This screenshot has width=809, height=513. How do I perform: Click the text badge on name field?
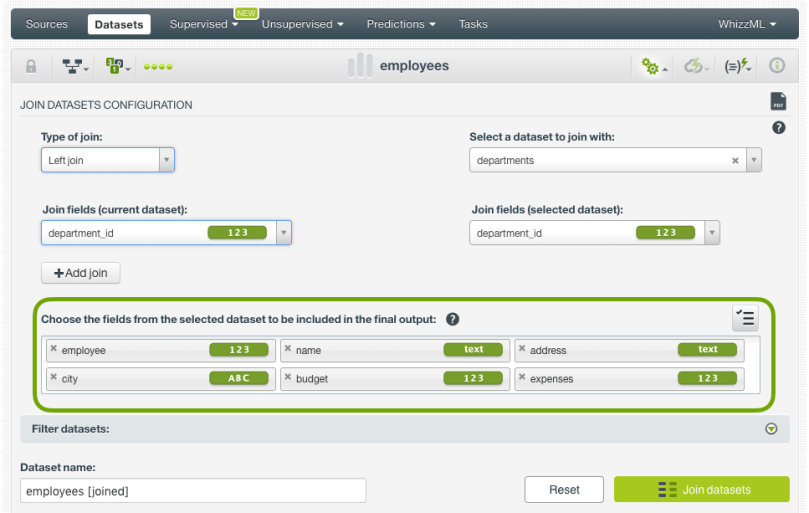(x=473, y=349)
